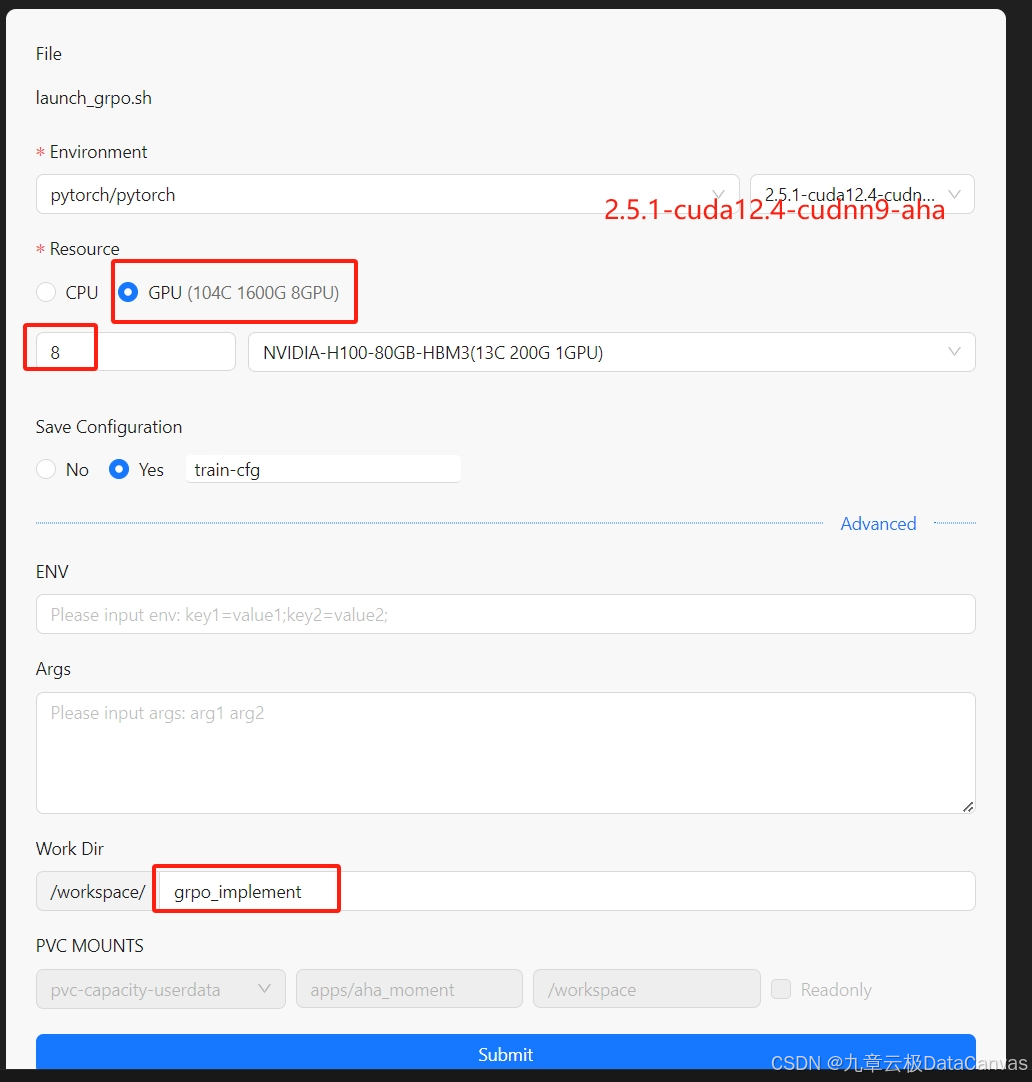Click the /workspace mount path field
Viewport: 1032px width, 1082px height.
pyautogui.click(x=647, y=989)
